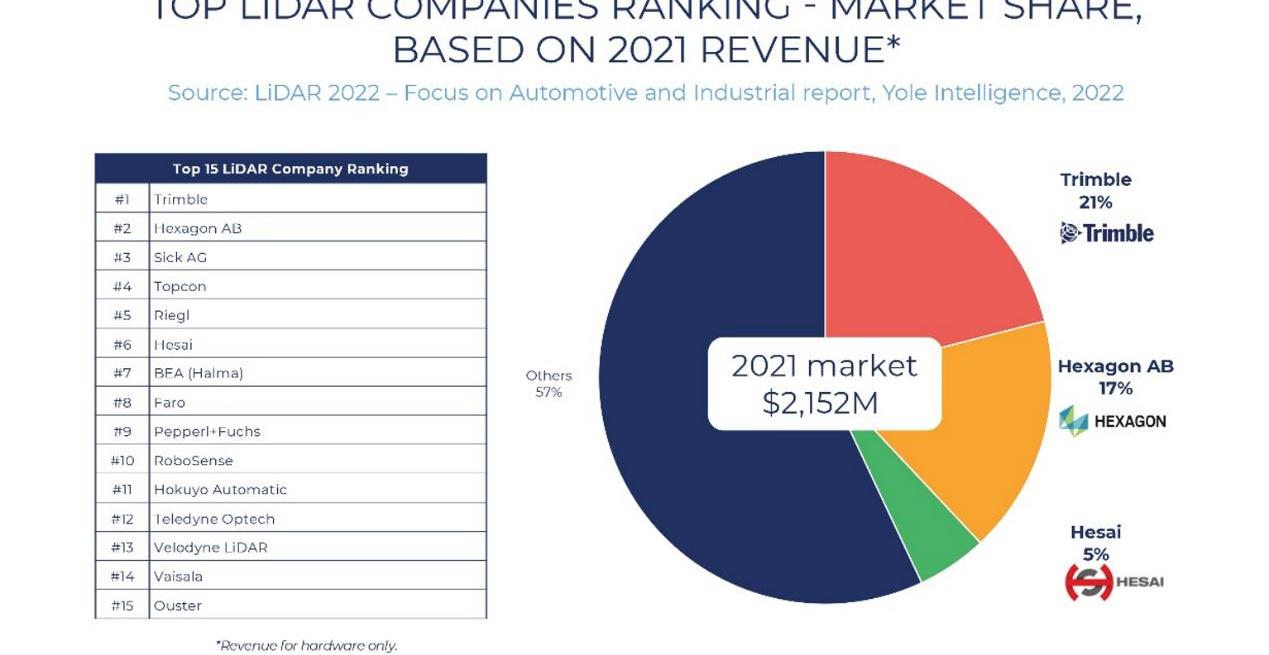Click the Velodyne LiDAR table entry

pyautogui.click(x=290, y=547)
